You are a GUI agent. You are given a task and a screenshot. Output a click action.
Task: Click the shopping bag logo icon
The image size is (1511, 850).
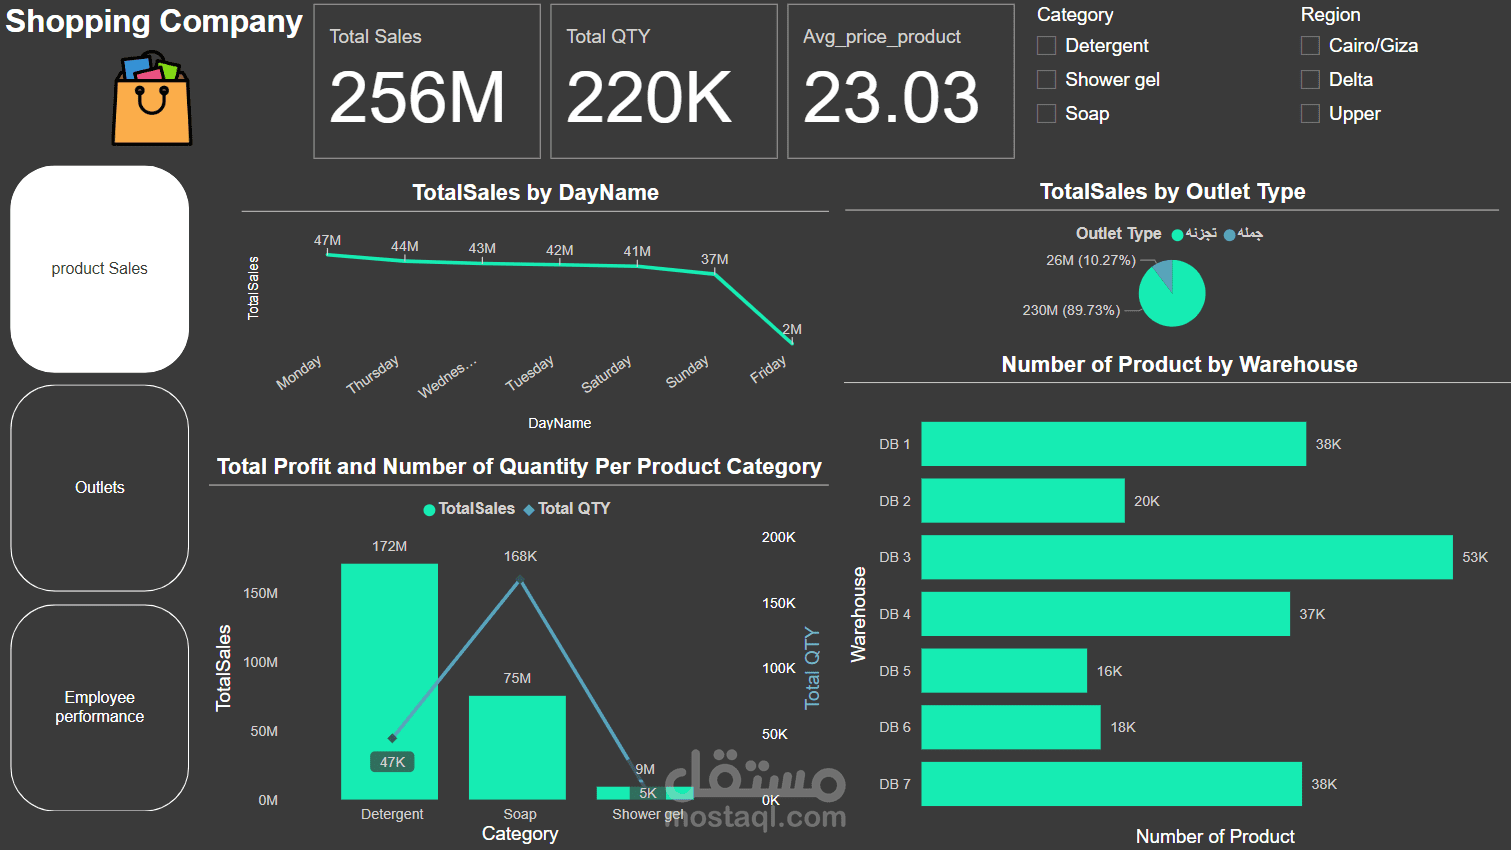coord(152,98)
